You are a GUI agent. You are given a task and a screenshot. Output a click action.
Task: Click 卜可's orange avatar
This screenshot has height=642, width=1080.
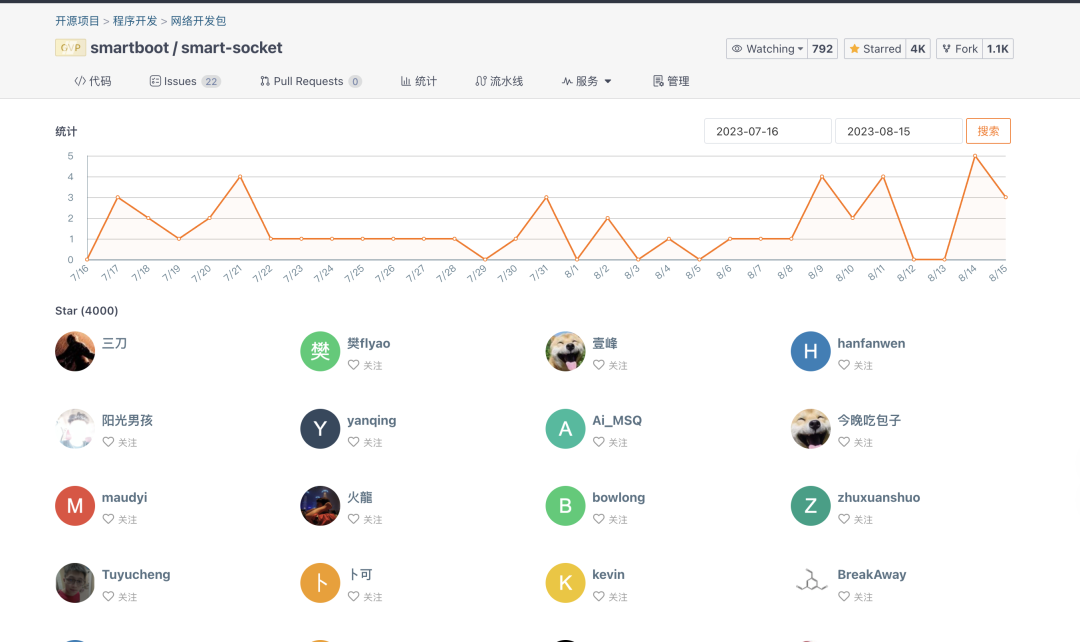(x=320, y=583)
